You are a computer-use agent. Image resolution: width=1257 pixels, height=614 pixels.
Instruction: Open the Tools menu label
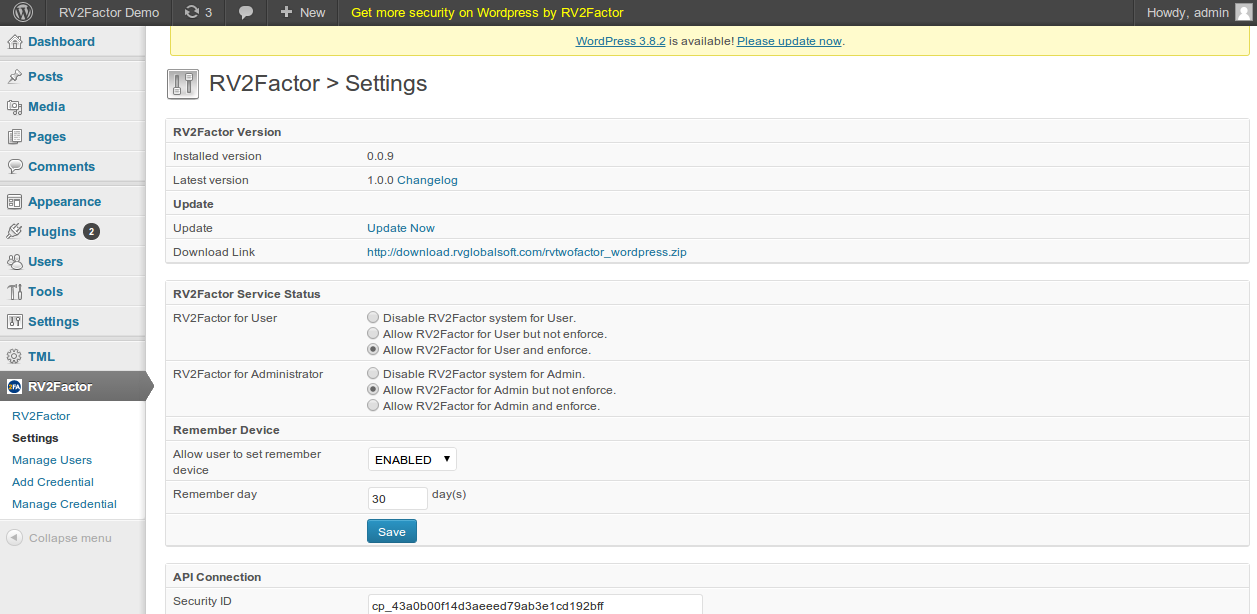(x=45, y=292)
